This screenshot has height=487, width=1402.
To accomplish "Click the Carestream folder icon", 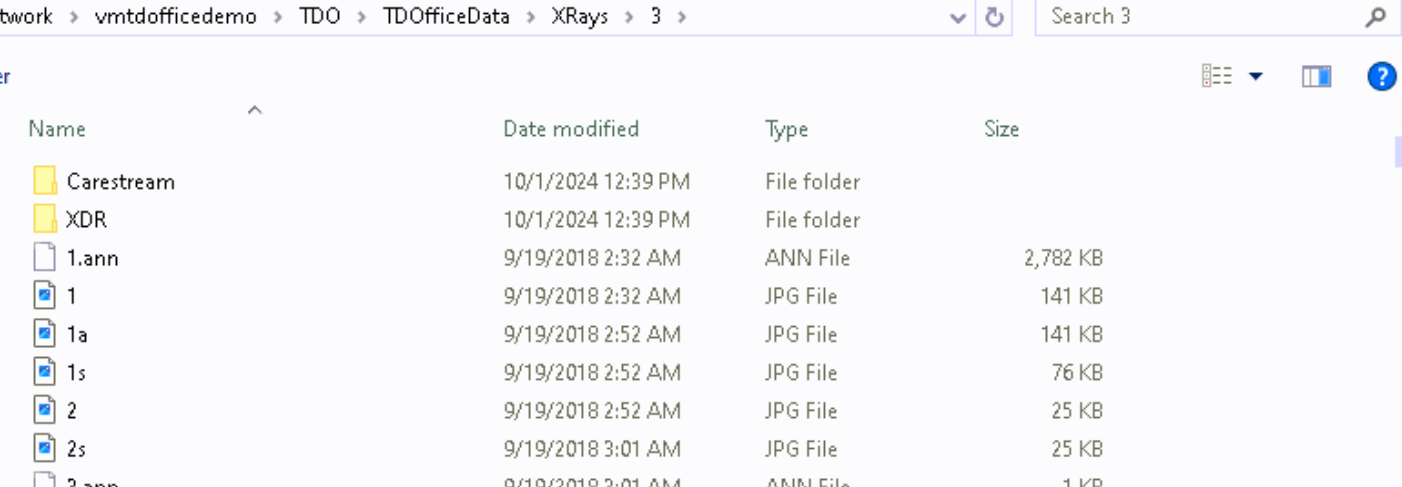I will coord(45,181).
